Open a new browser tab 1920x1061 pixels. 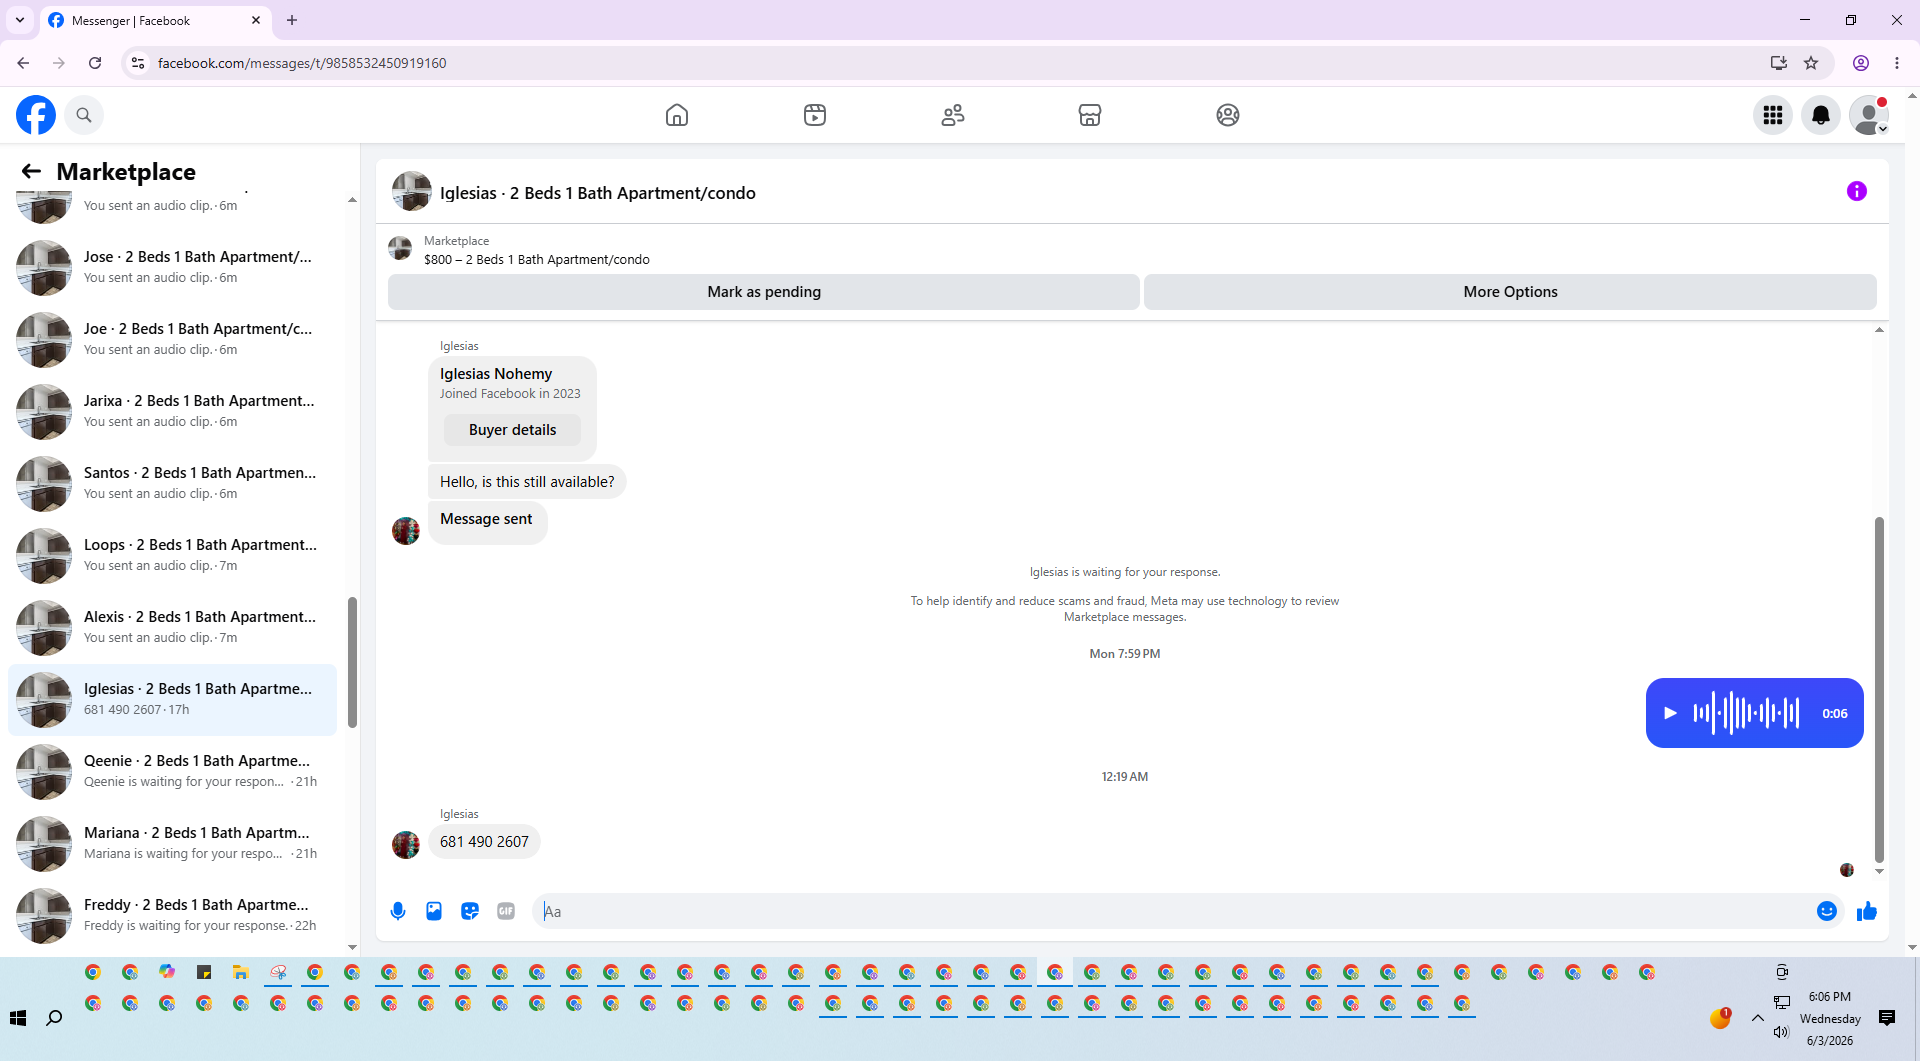click(x=292, y=20)
